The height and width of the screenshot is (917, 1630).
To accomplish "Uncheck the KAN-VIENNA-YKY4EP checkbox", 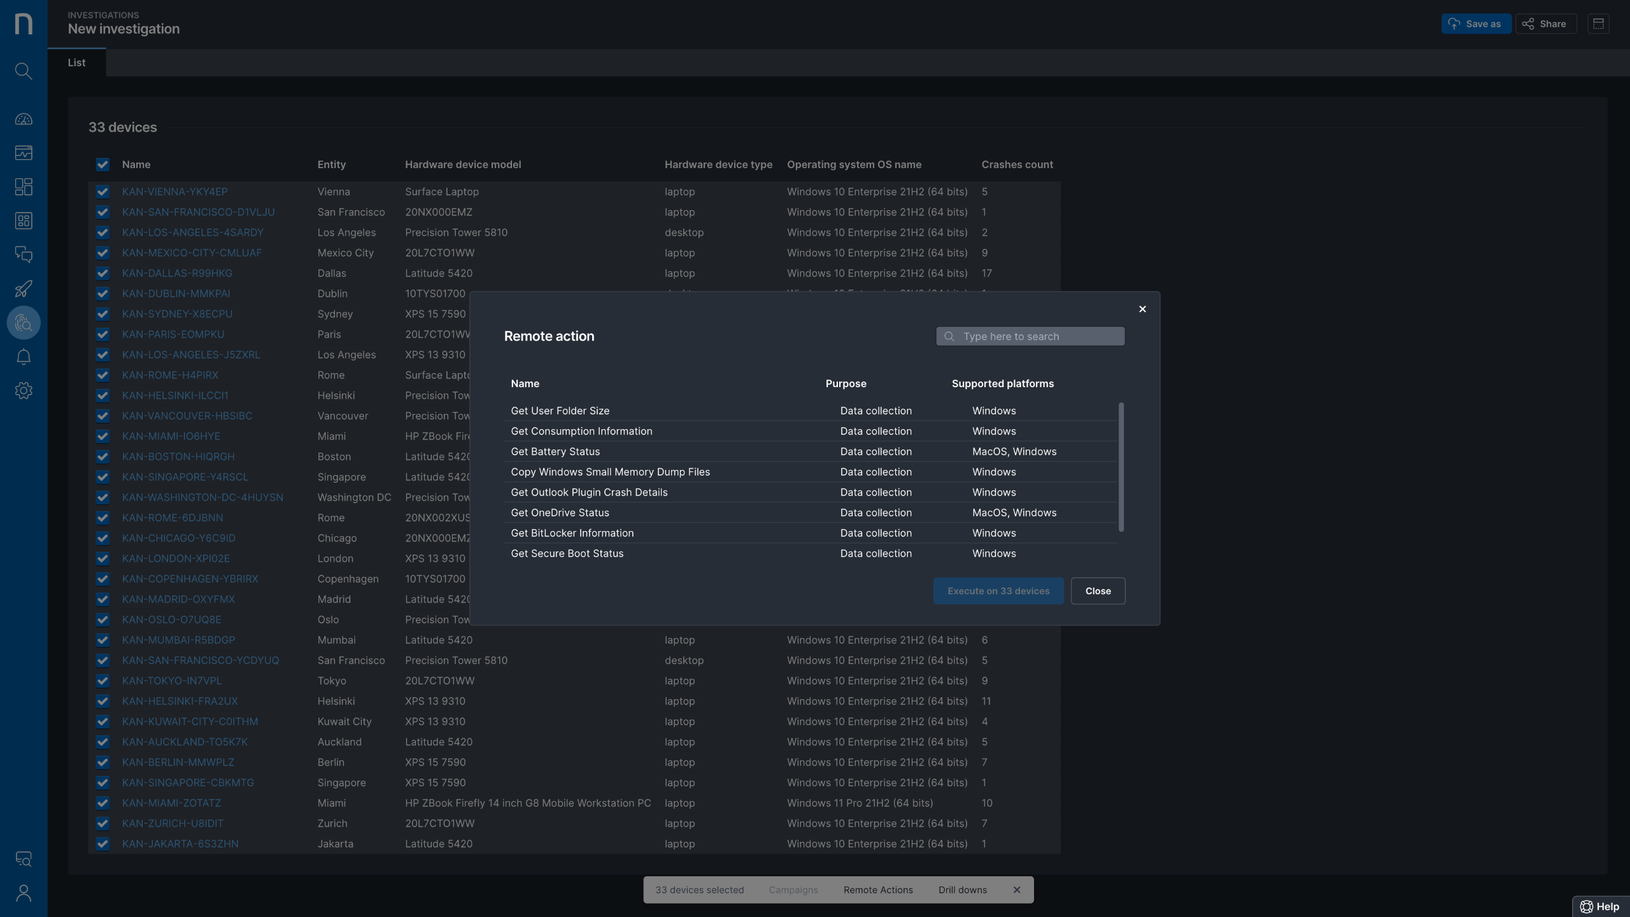I will point(103,192).
